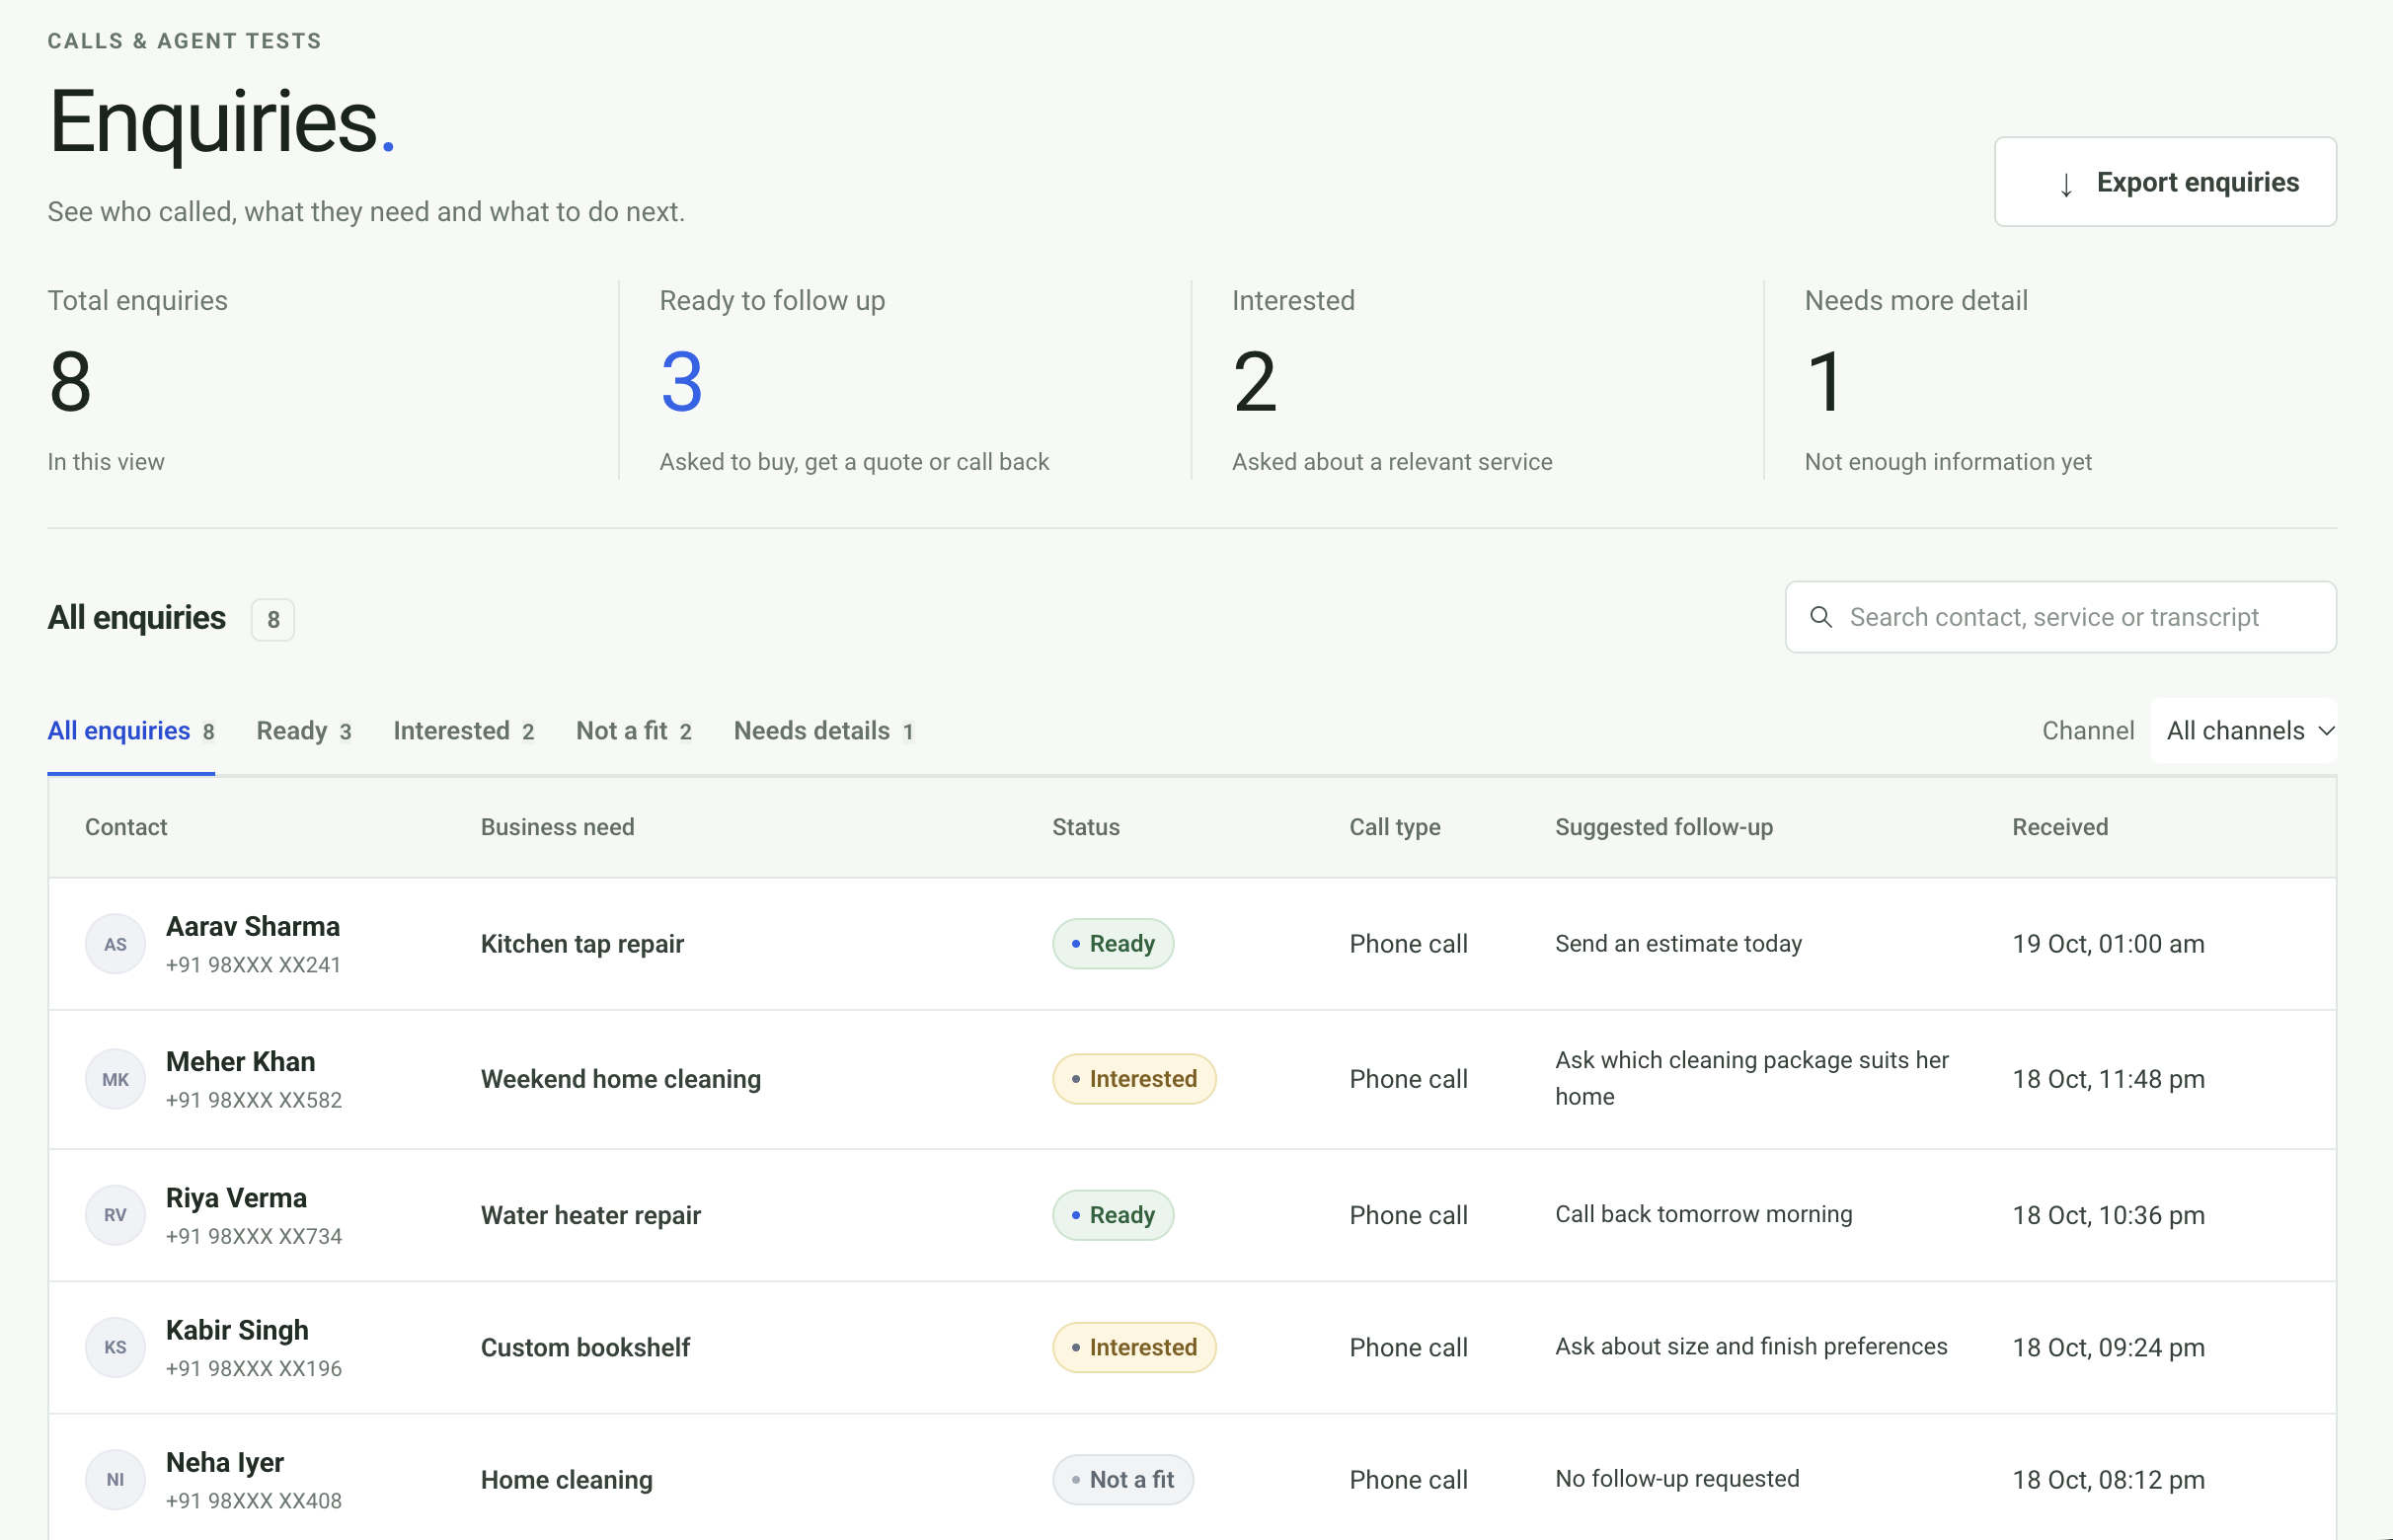The height and width of the screenshot is (1540, 2393).
Task: Click Send an estimate today follow-up
Action: pyautogui.click(x=1679, y=944)
